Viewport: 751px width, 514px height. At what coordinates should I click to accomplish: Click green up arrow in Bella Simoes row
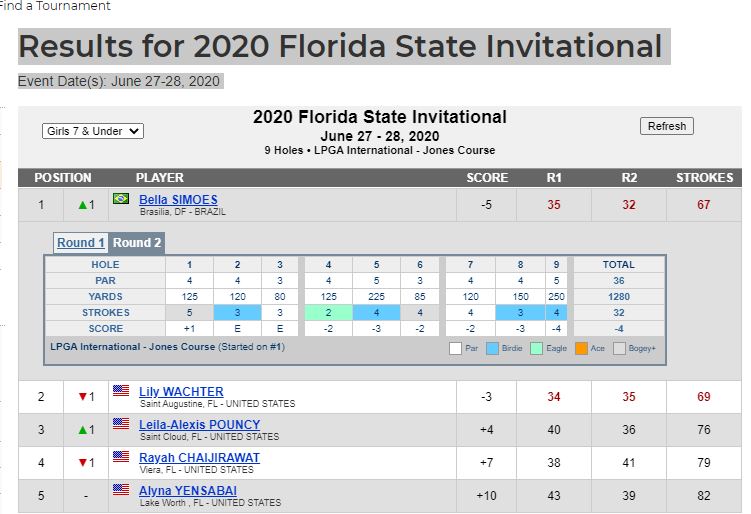coord(83,205)
